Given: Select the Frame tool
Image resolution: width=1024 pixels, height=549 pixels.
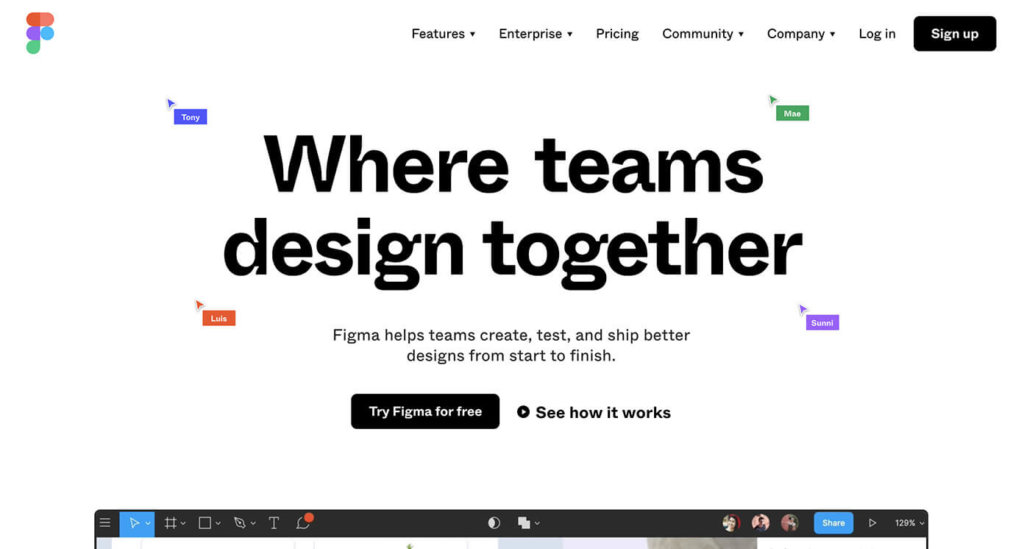Looking at the screenshot, I should pos(170,523).
